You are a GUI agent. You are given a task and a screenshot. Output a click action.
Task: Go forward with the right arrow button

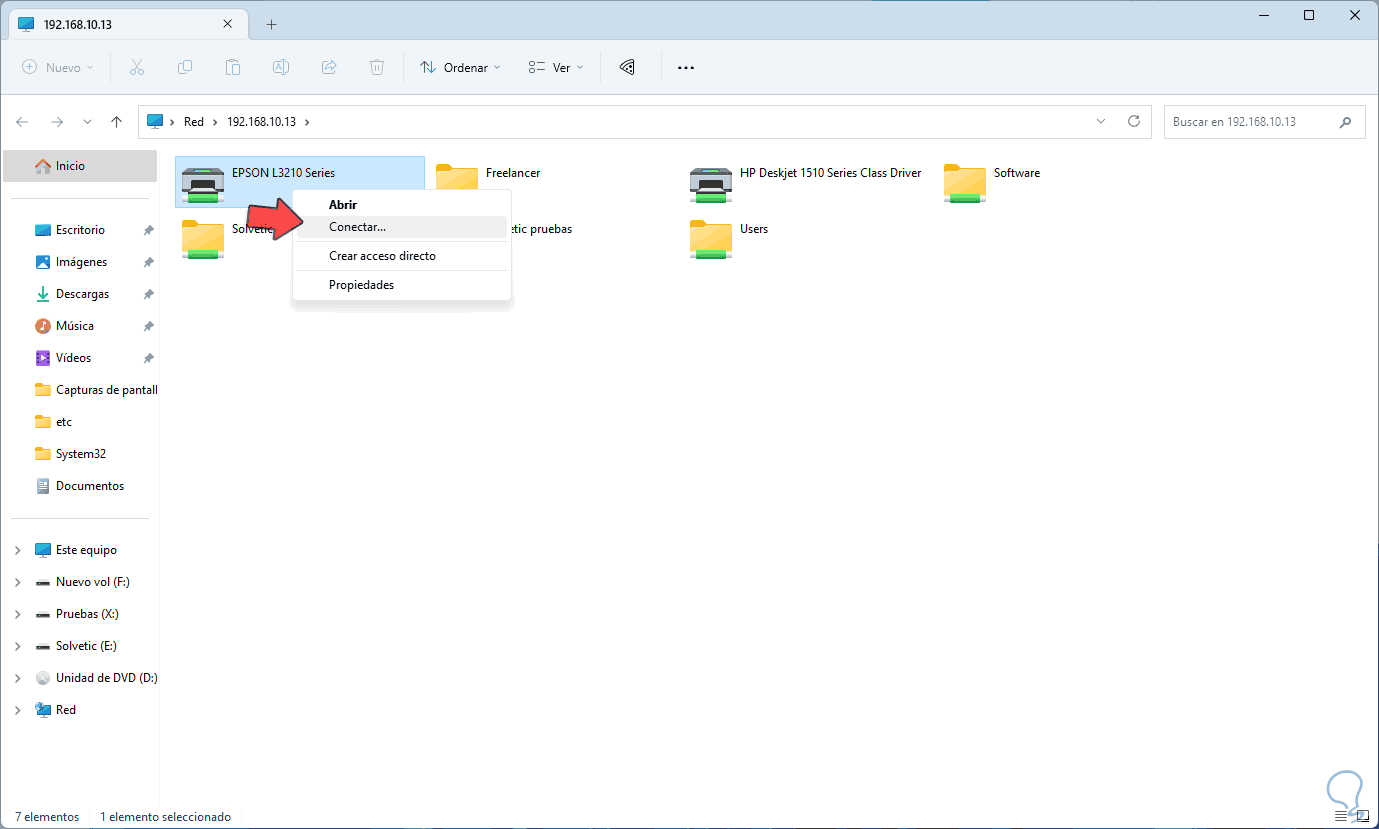click(x=57, y=122)
